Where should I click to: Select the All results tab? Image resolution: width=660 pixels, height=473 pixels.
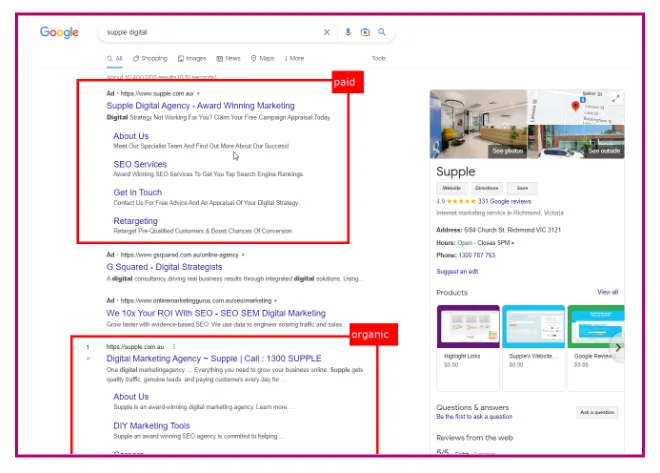114,58
